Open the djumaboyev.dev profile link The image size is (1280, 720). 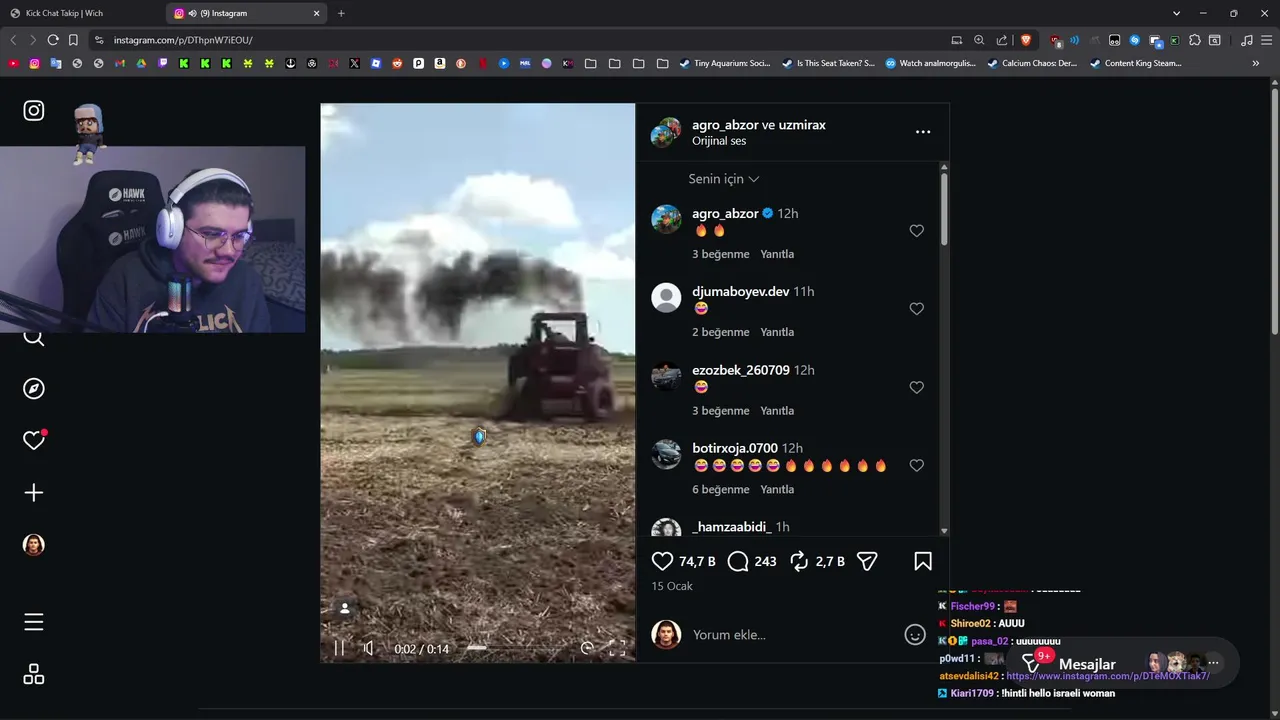741,291
